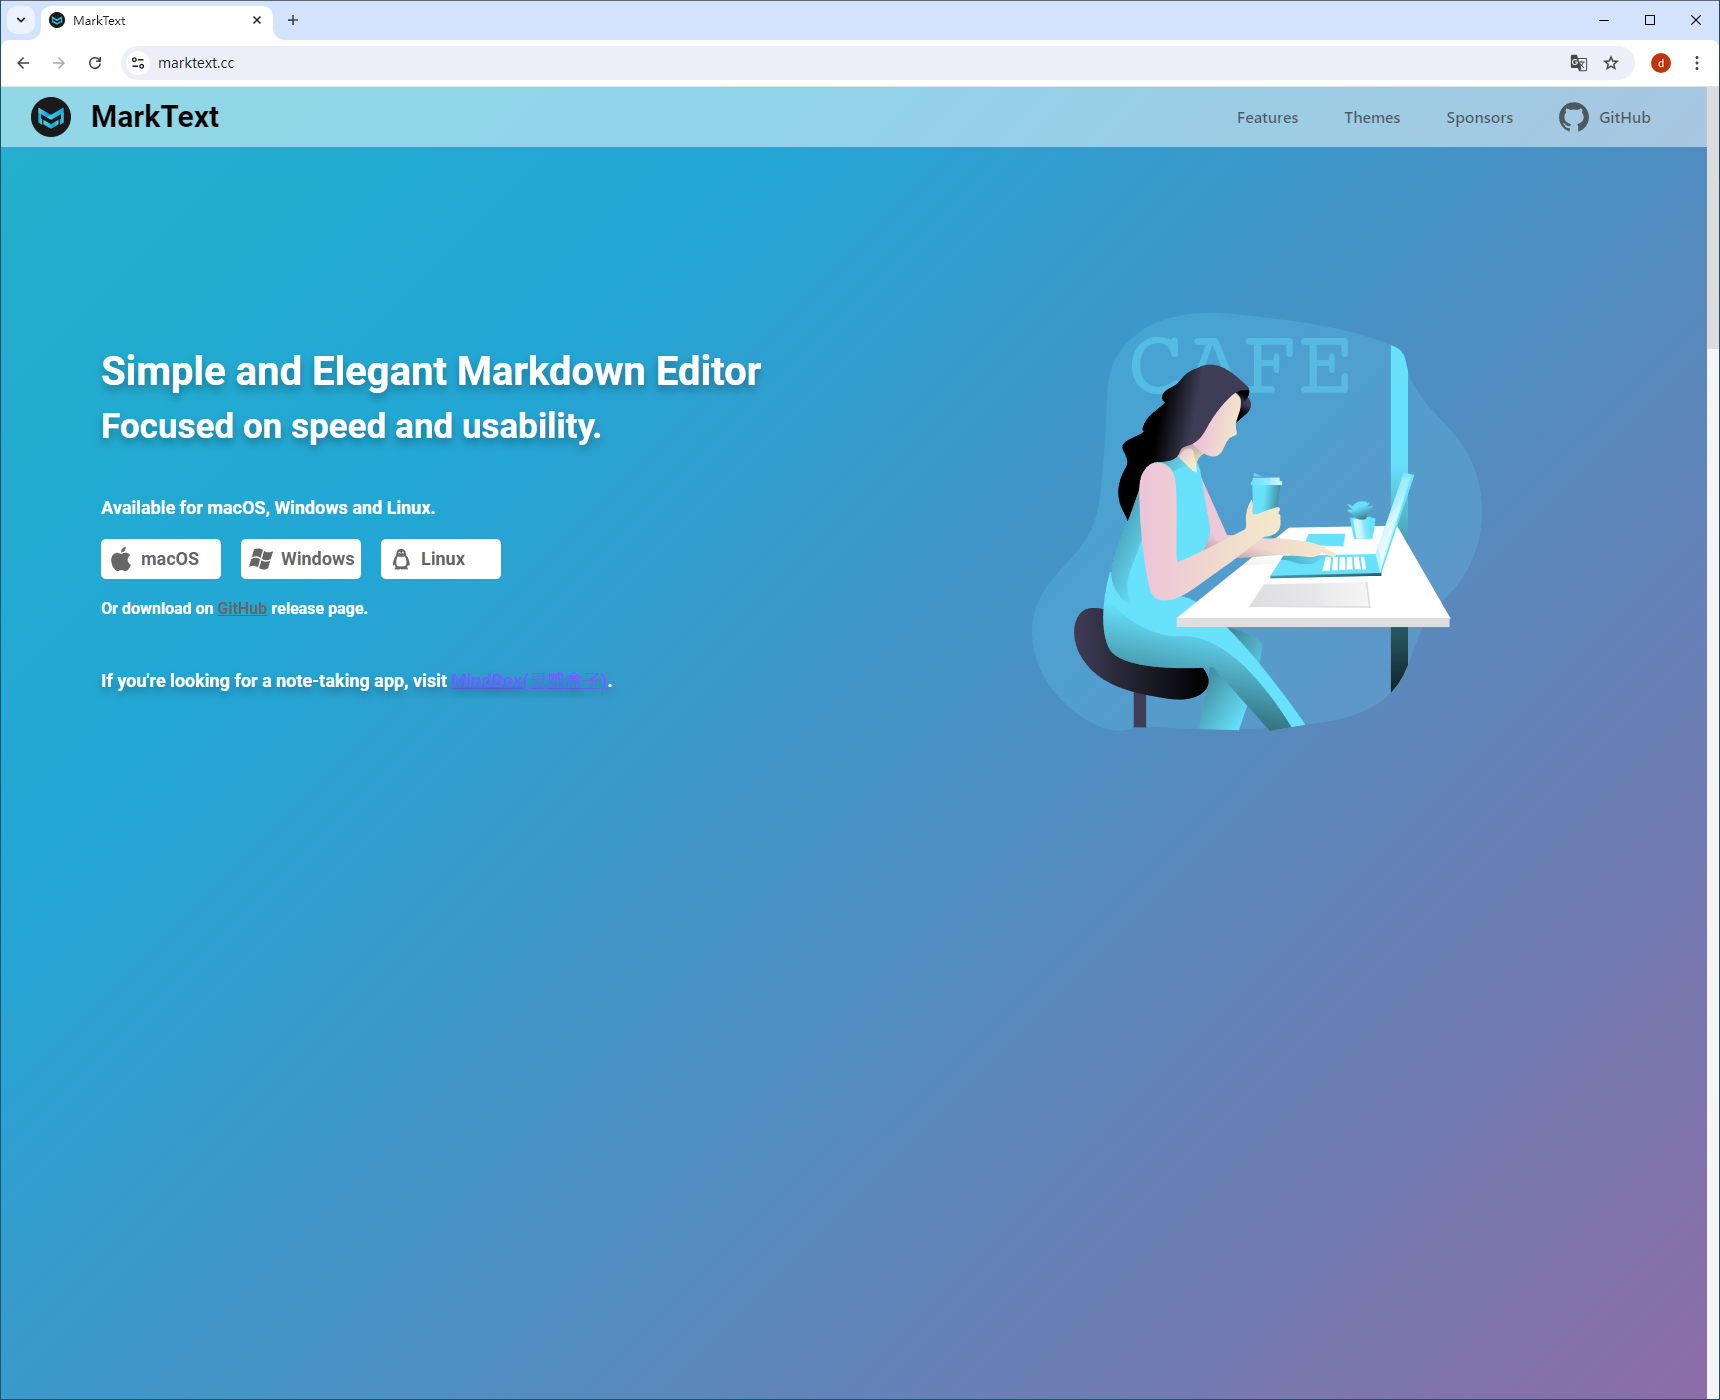Click the cafe woman illustration
1720x1400 pixels.
click(1257, 522)
